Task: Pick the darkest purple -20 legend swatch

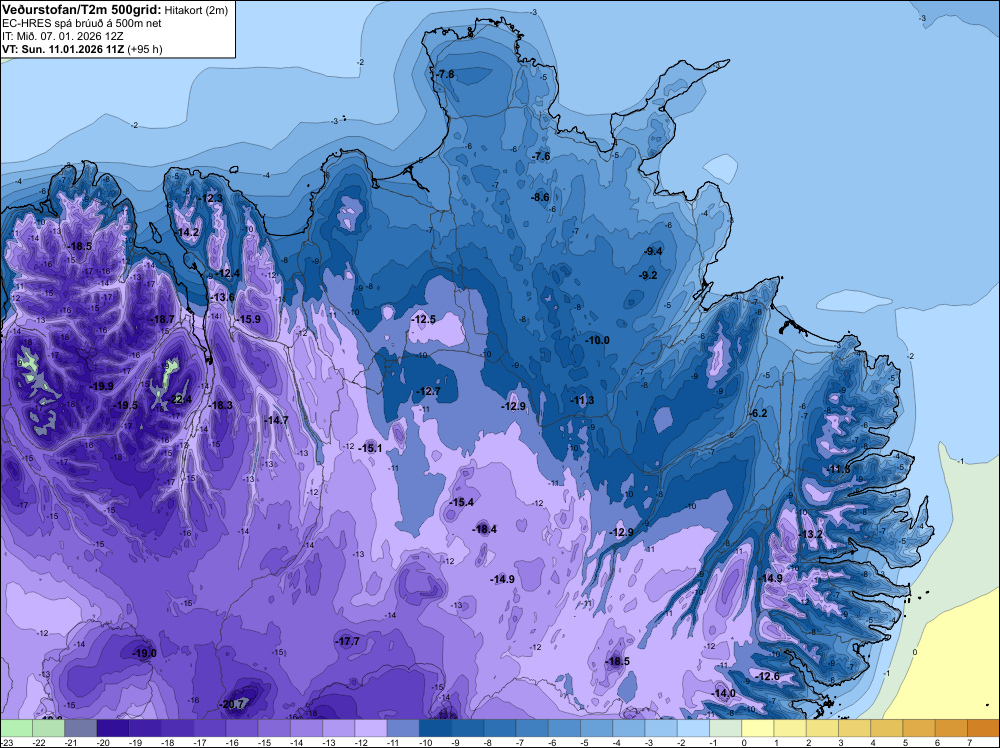Action: point(113,728)
